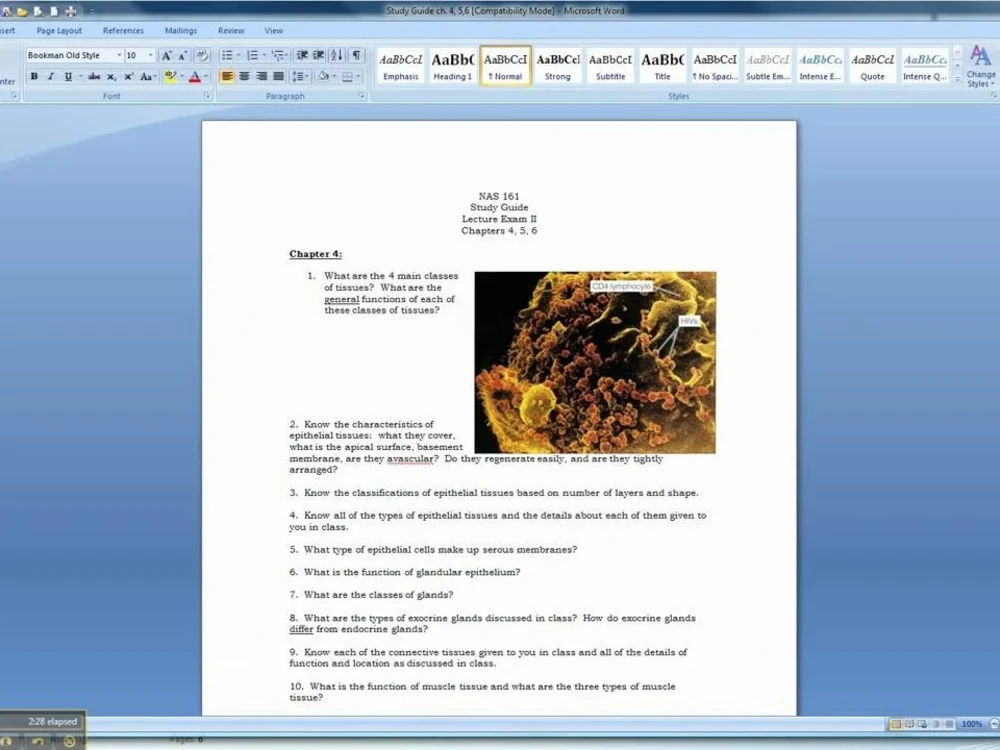Open the References tab
This screenshot has width=1000, height=750.
click(x=123, y=31)
